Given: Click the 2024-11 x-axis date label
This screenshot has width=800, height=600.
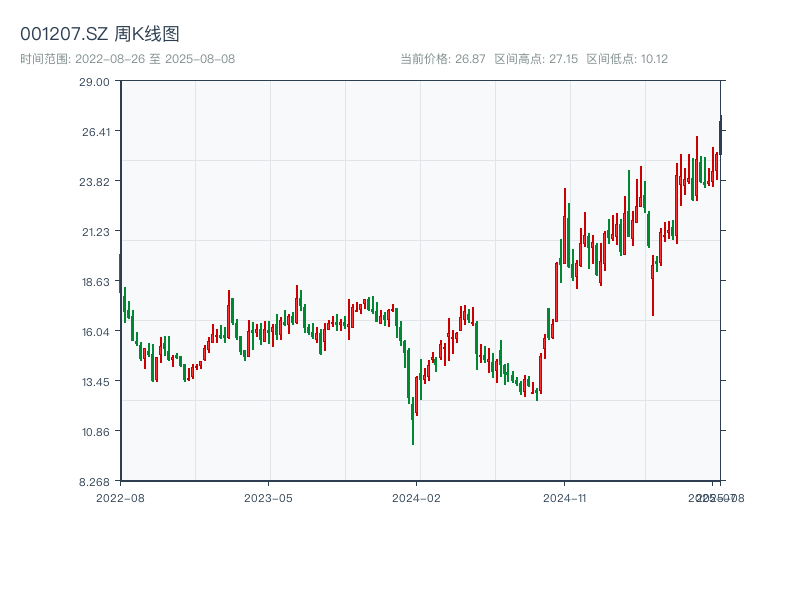Looking at the screenshot, I should tap(564, 497).
